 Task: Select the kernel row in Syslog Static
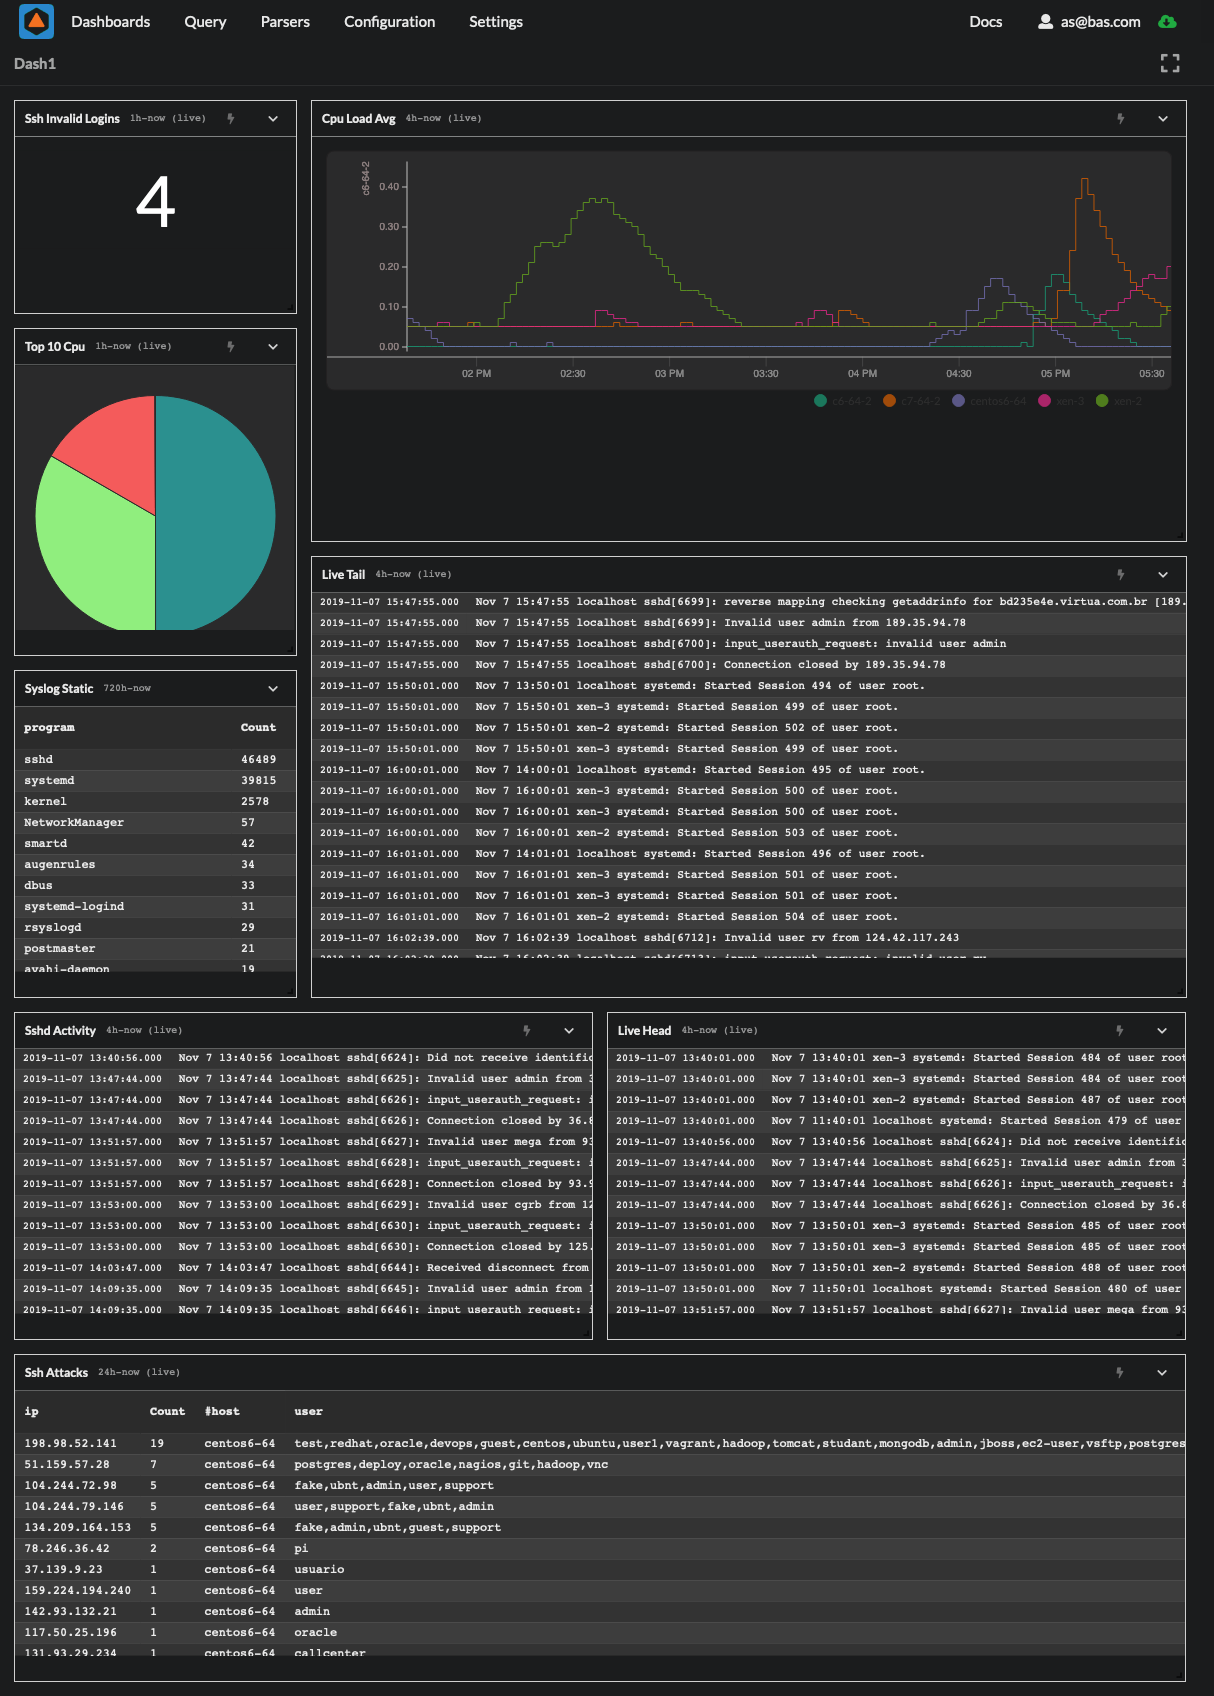(x=155, y=802)
